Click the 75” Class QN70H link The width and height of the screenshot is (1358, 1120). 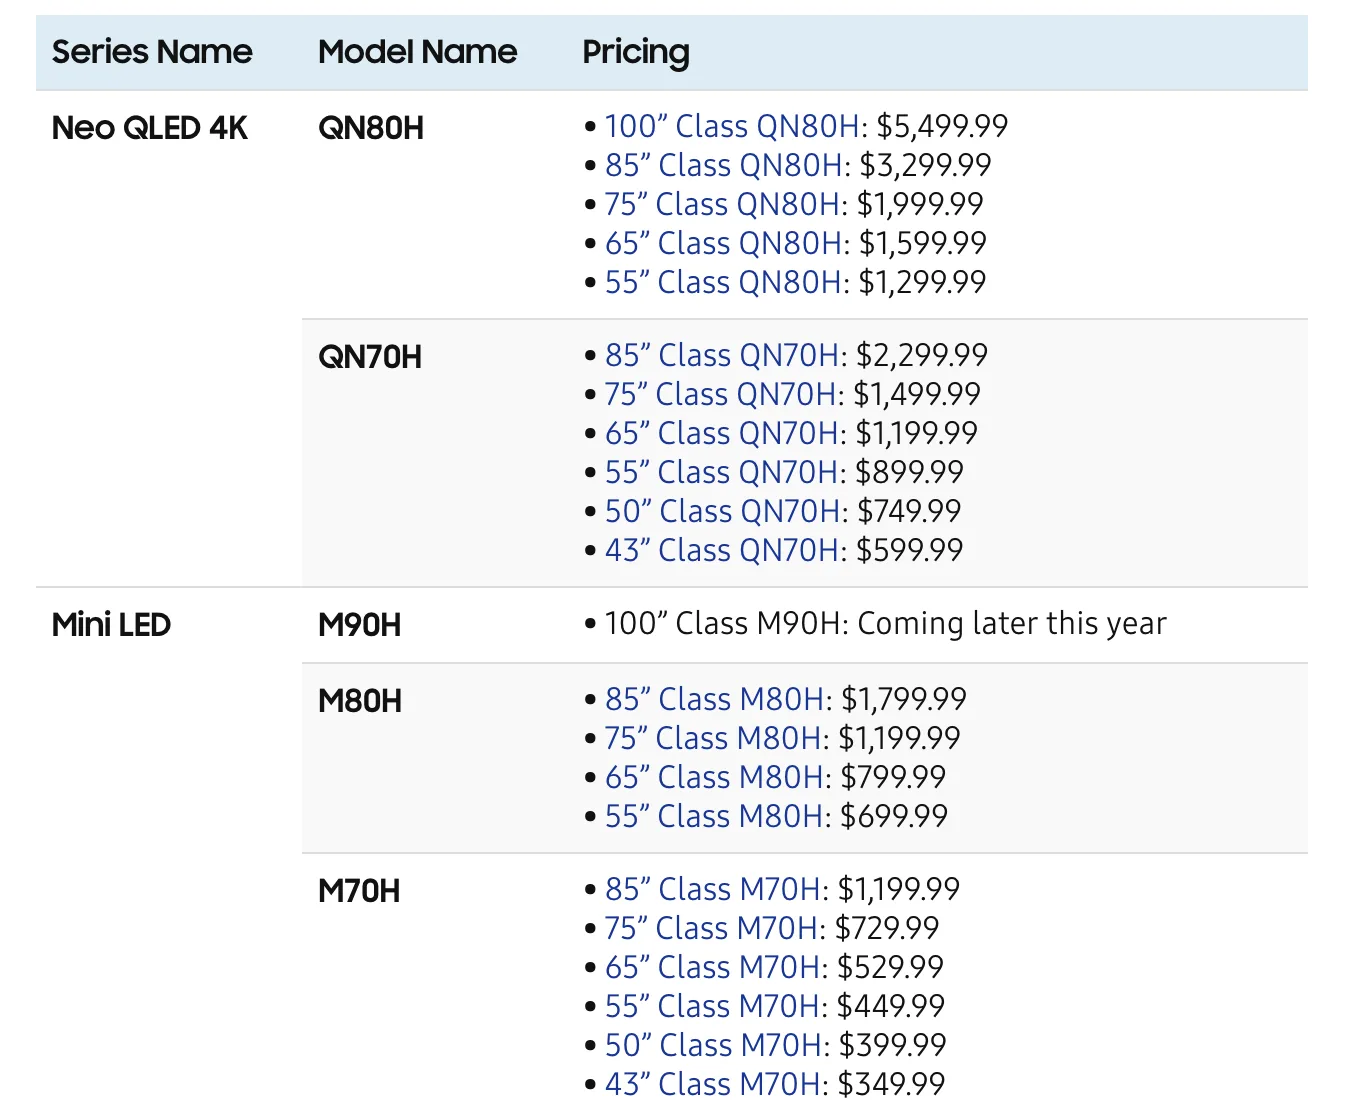720,395
